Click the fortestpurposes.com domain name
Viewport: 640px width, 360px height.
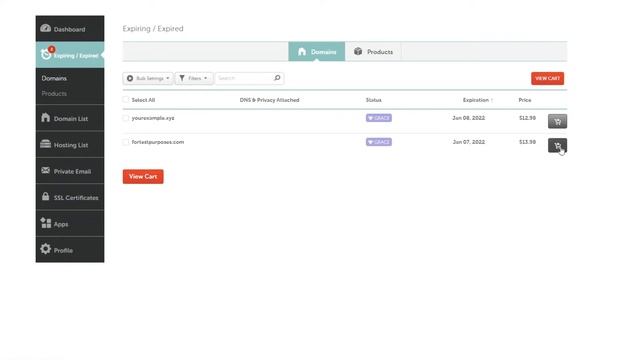[158, 142]
